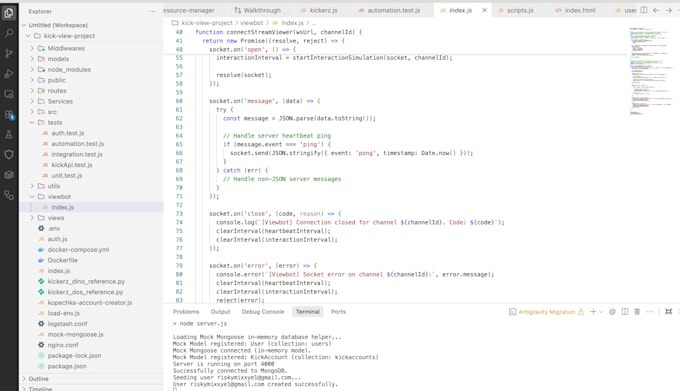Open the index.html editor tab
This screenshot has height=391, width=680.
click(x=575, y=10)
